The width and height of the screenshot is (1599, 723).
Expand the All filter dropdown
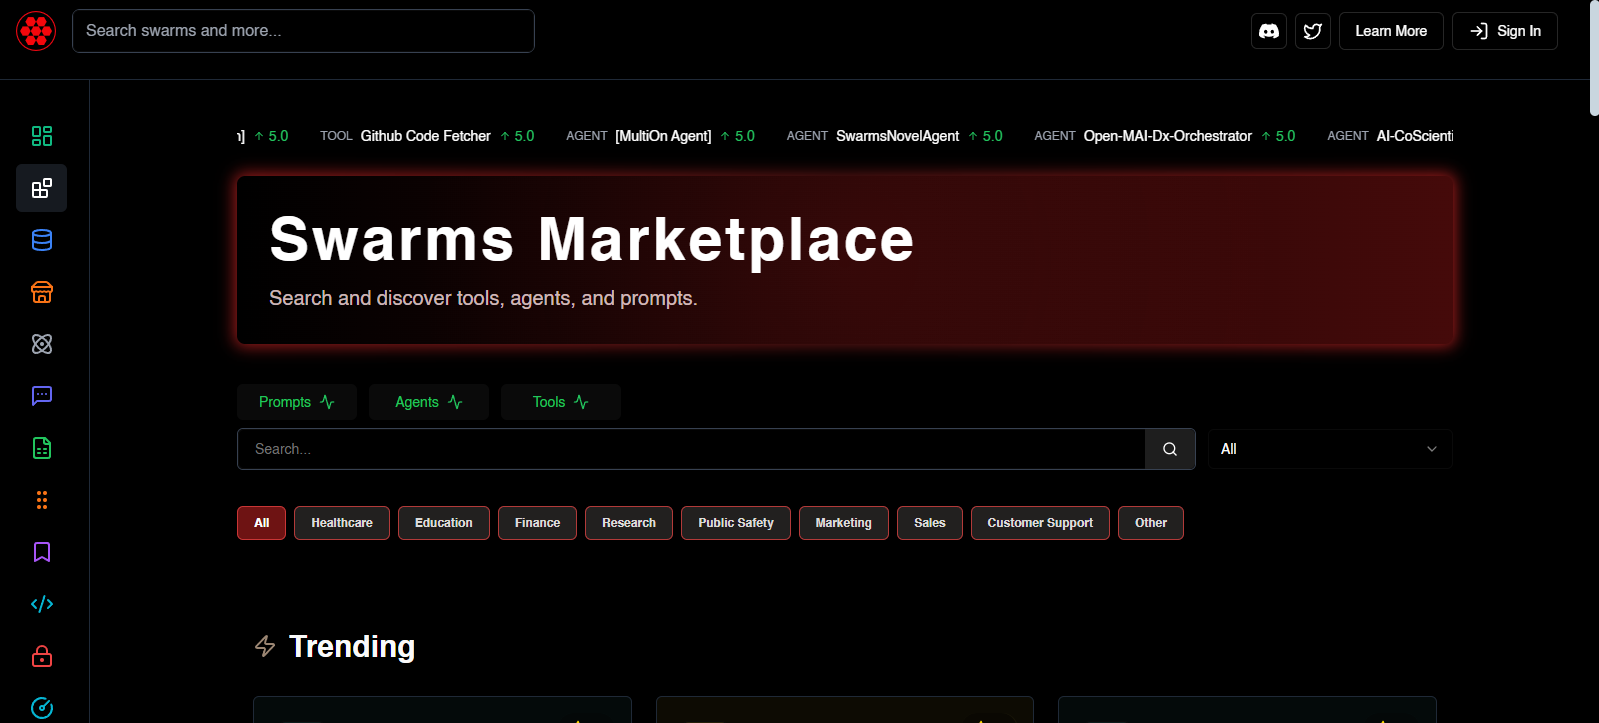(x=1330, y=449)
